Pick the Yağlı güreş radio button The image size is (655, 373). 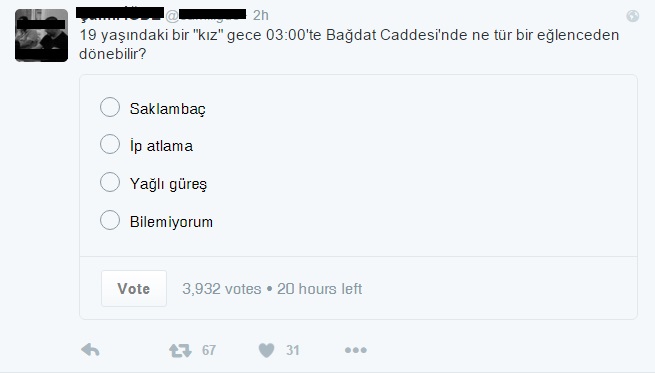tap(110, 182)
